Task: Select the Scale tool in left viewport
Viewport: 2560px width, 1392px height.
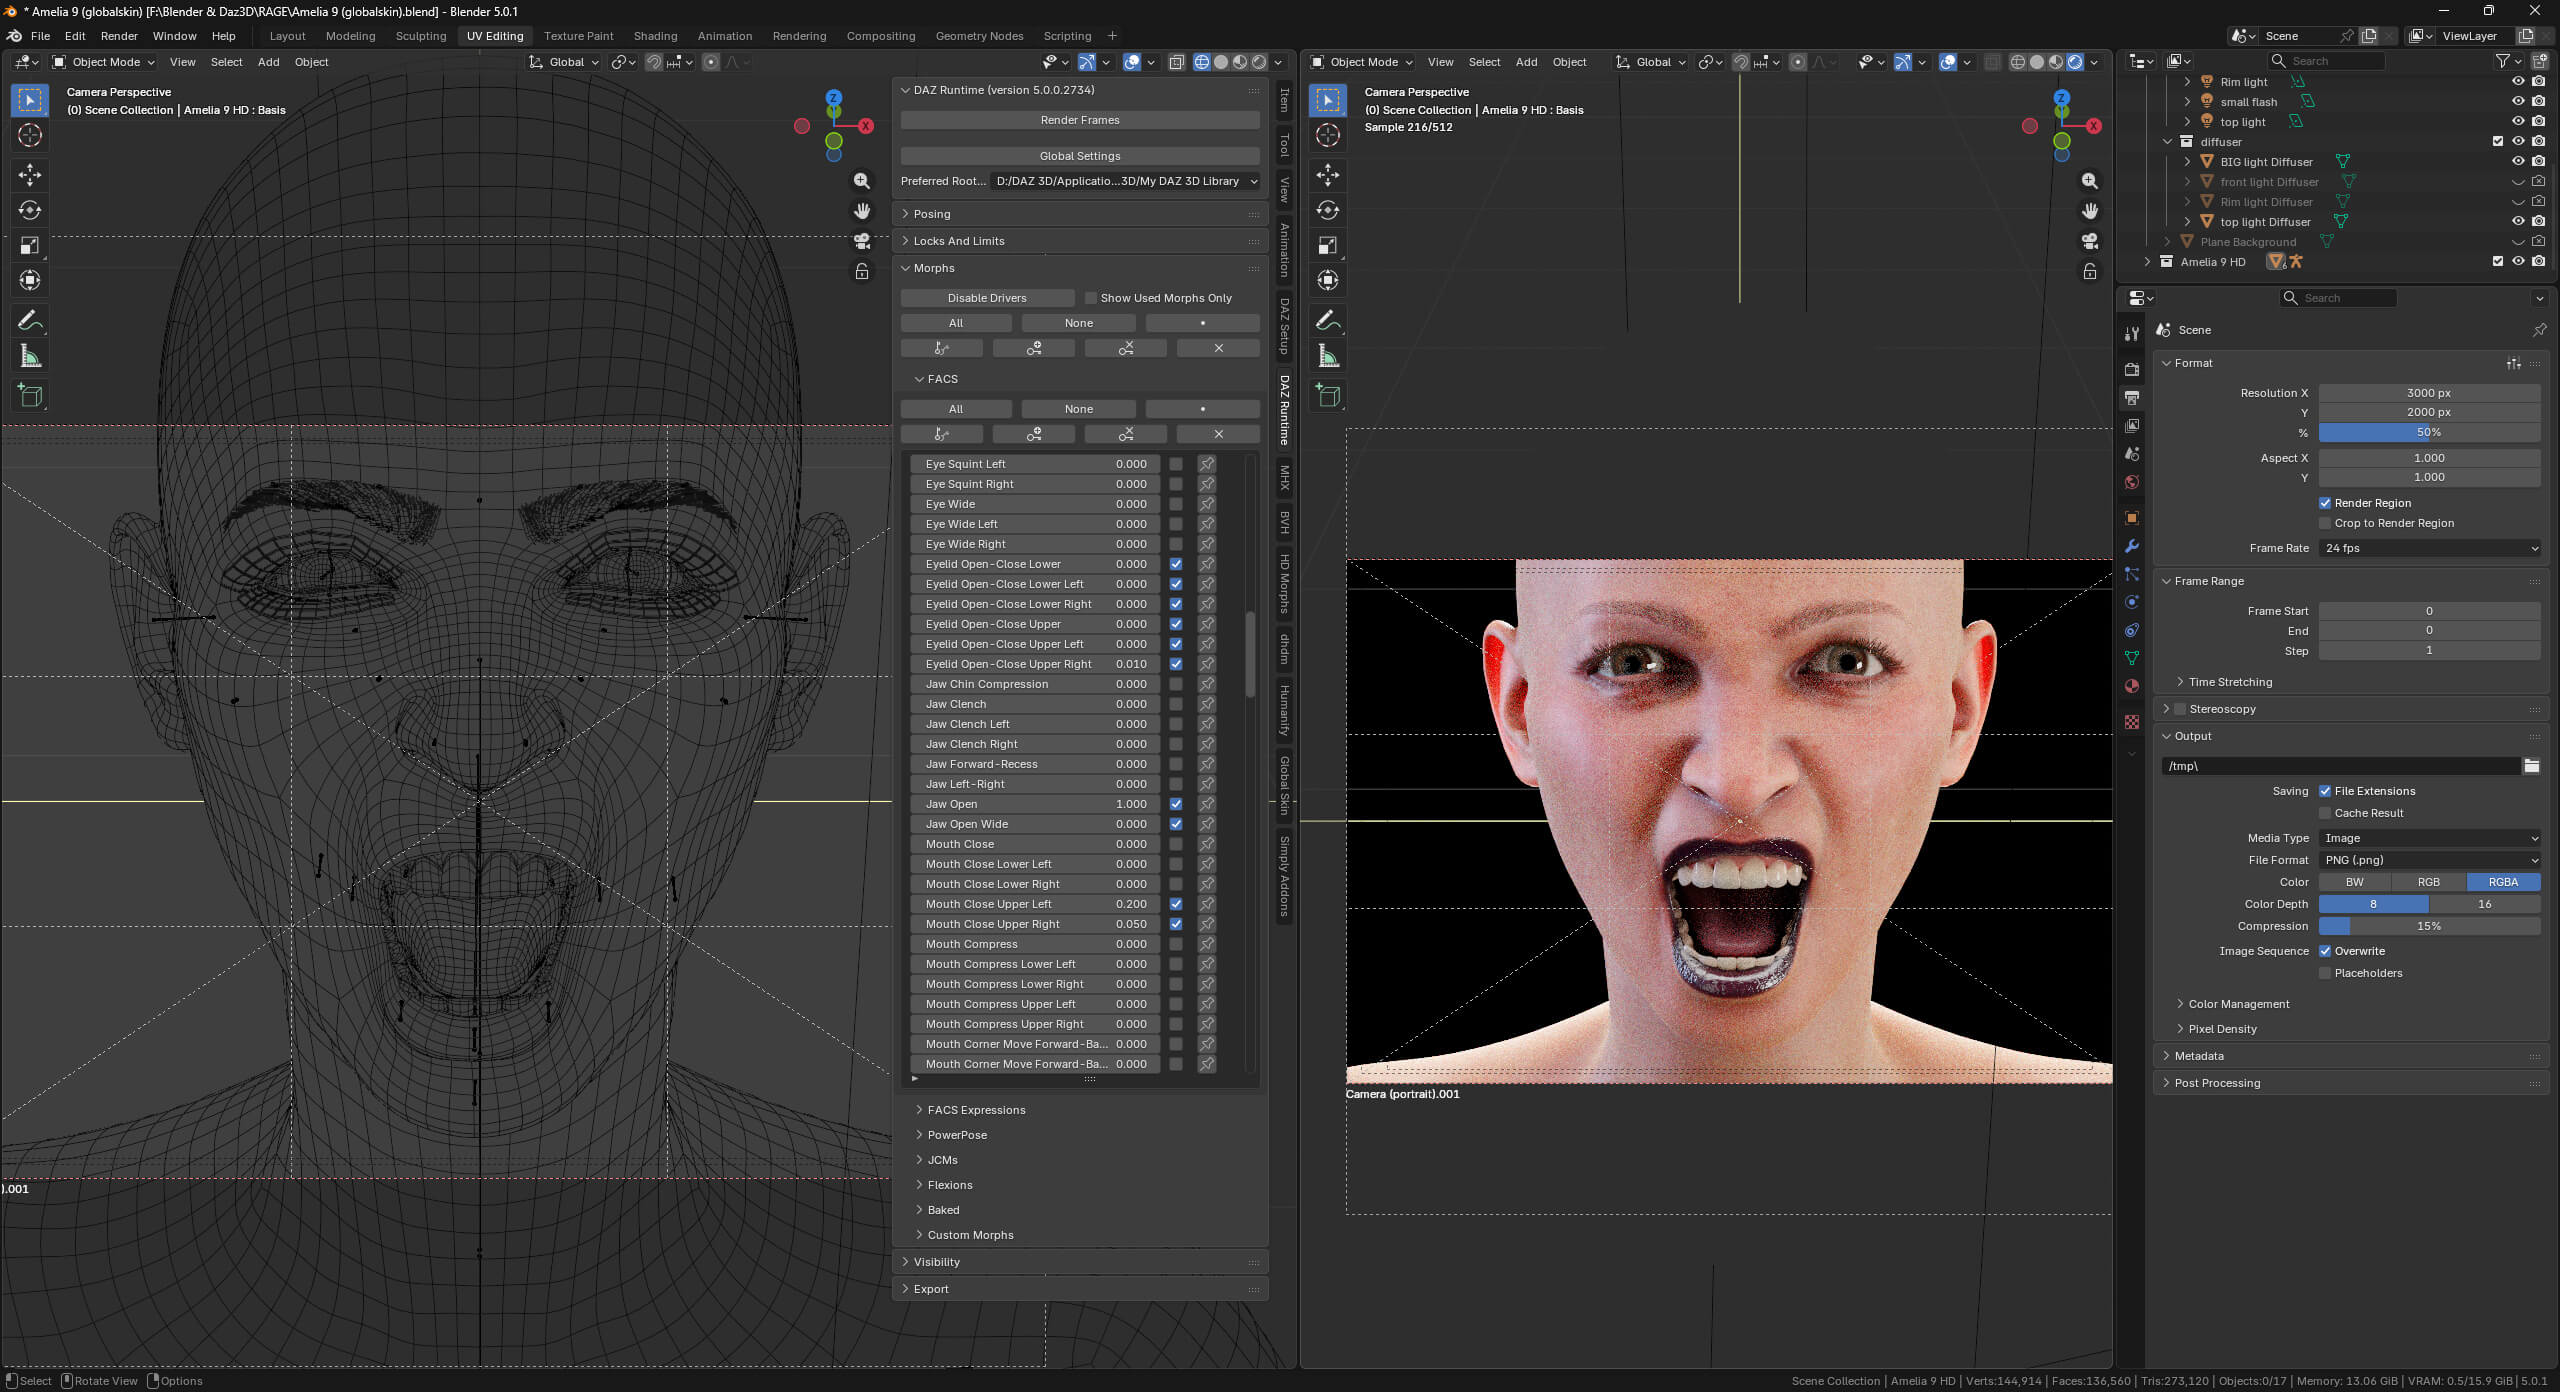Action: [x=30, y=245]
